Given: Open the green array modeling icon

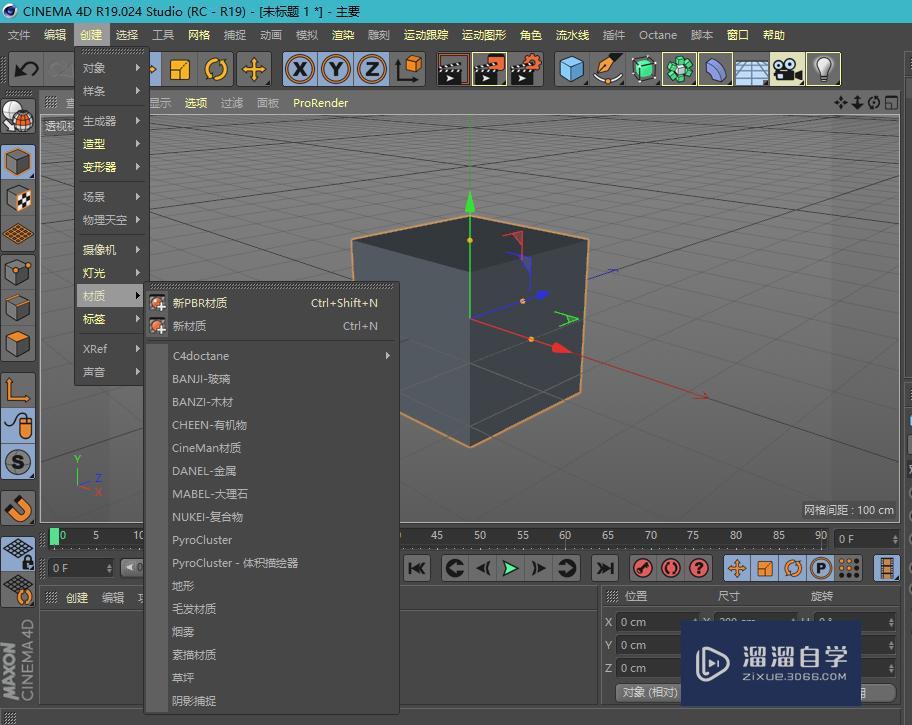Looking at the screenshot, I should [679, 69].
